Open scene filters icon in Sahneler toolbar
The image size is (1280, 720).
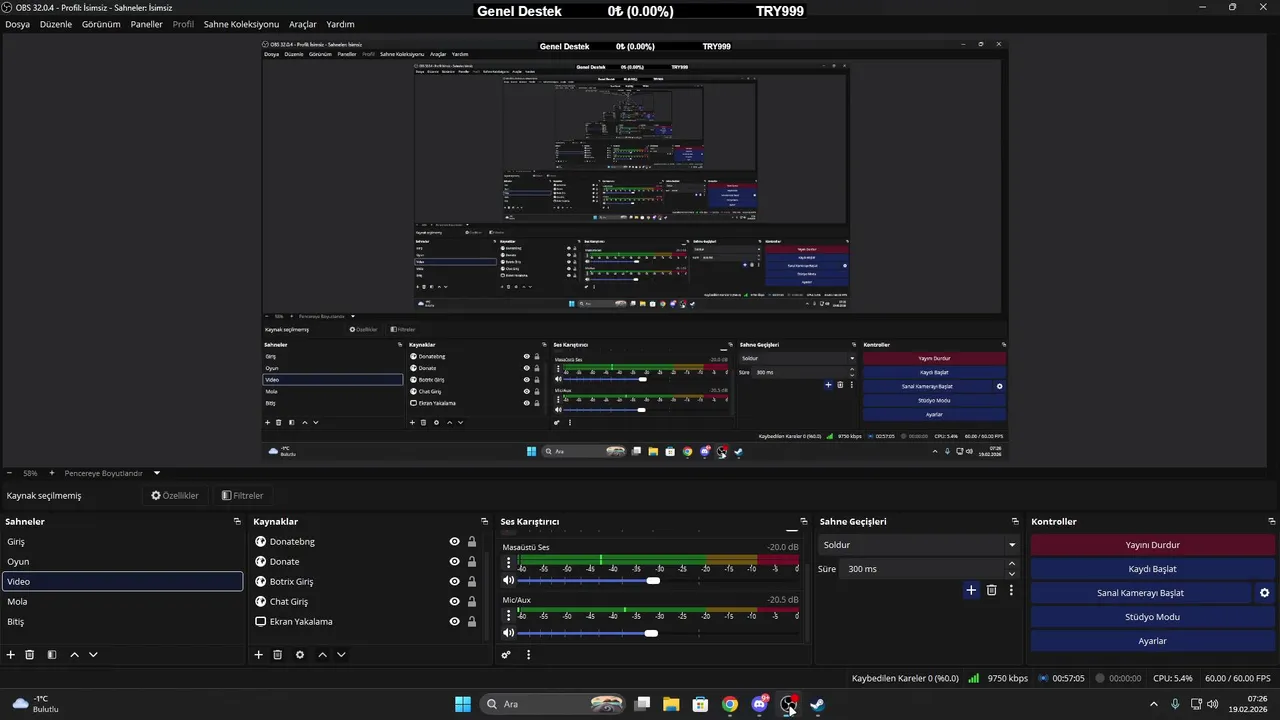click(52, 655)
